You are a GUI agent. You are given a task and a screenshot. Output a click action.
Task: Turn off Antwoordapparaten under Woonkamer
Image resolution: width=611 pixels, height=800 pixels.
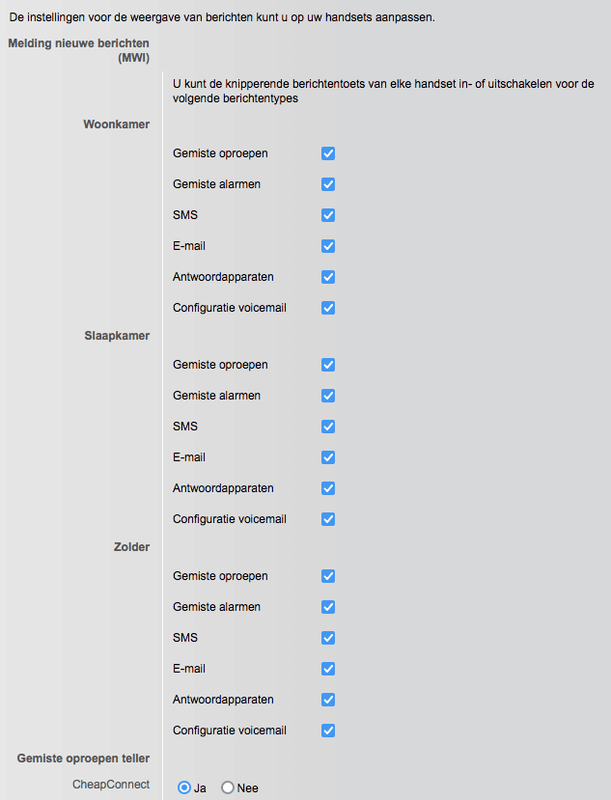328,277
